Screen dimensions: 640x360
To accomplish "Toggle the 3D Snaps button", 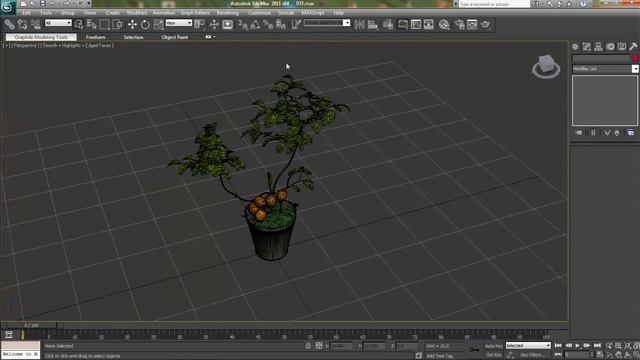I will [242, 25].
